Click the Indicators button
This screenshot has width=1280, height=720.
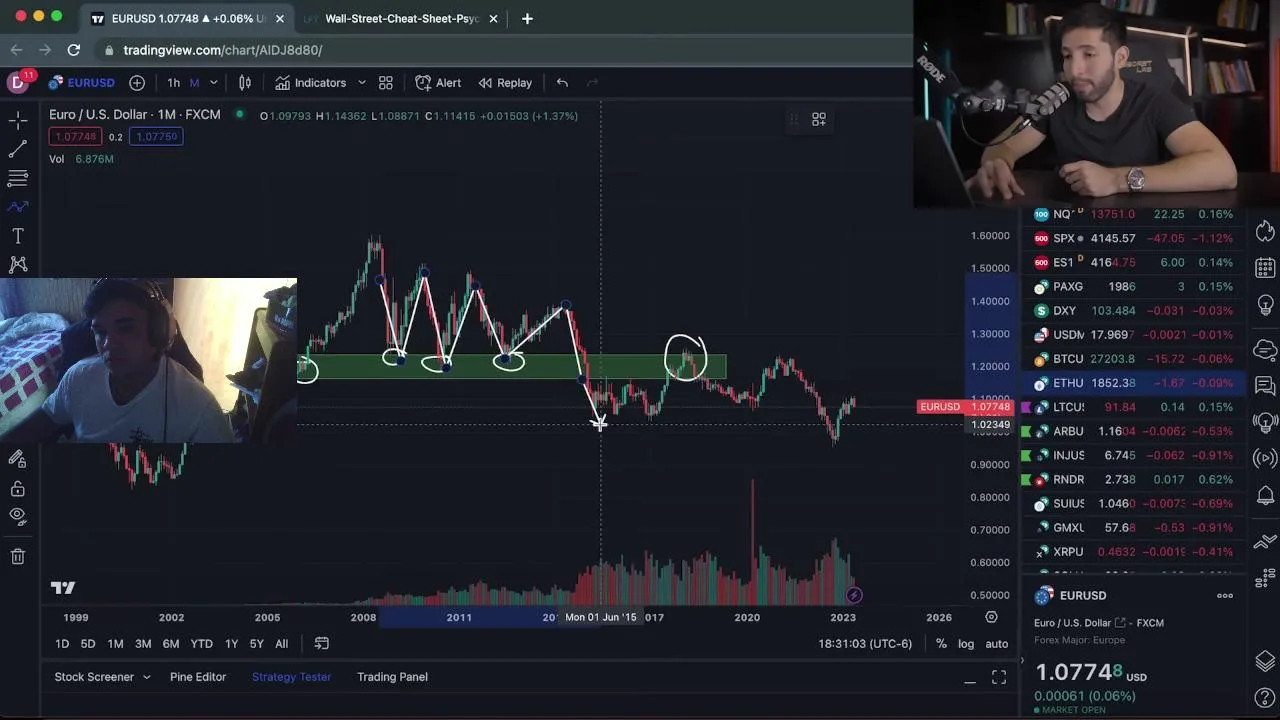pos(311,83)
